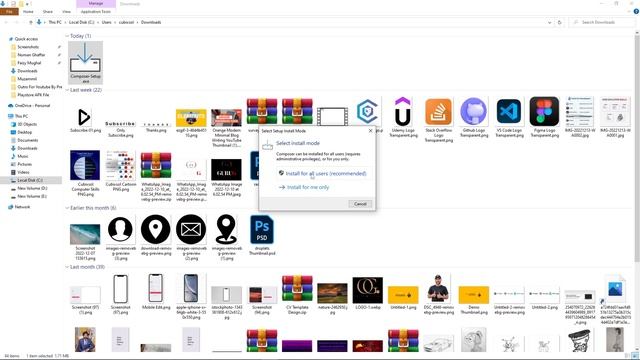Open the VS Code Logo Transparent.png file
This screenshot has height=360, width=640.
click(x=509, y=117)
